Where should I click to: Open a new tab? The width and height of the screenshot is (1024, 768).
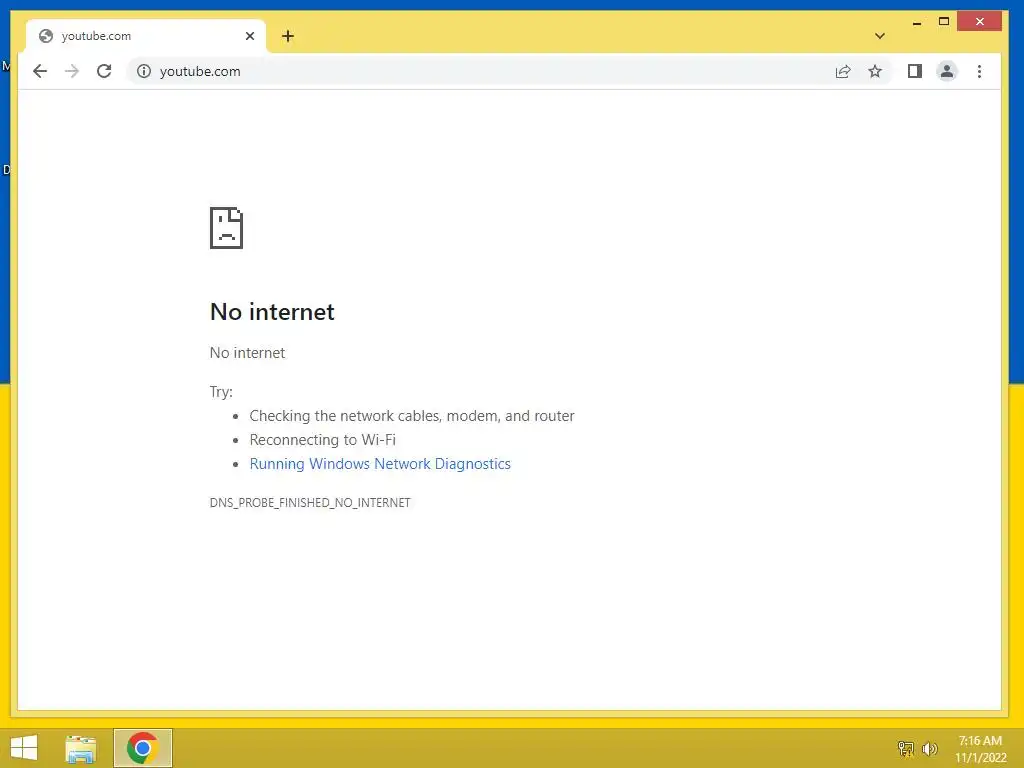tap(288, 36)
